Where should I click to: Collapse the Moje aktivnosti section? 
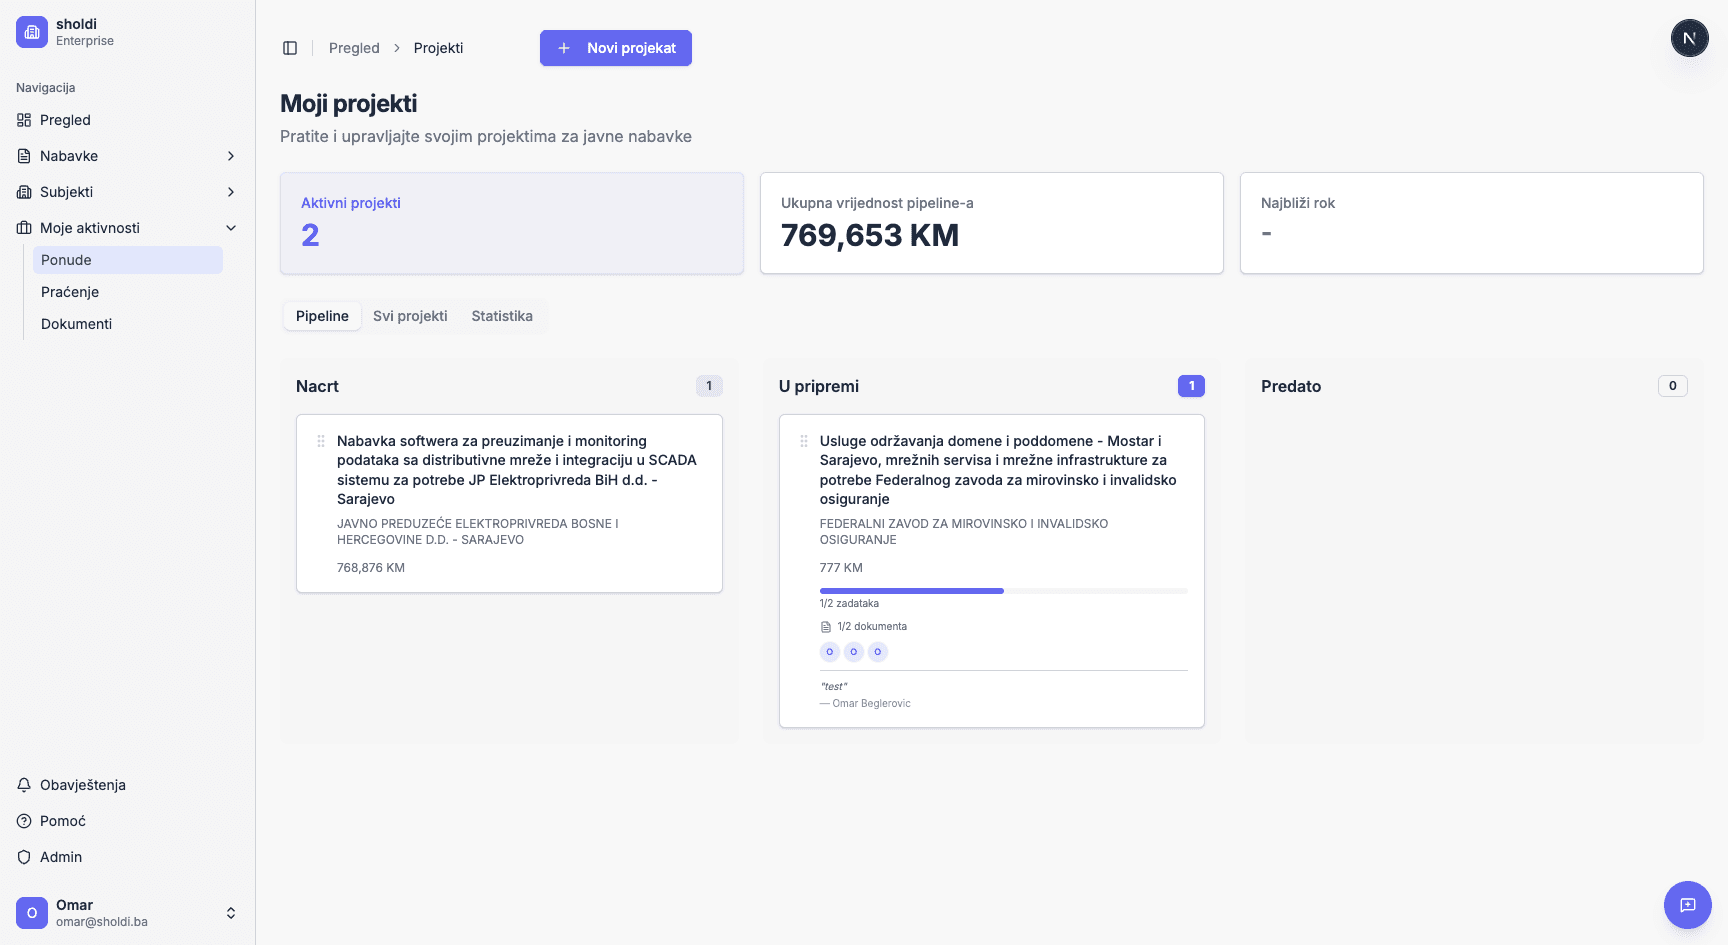click(231, 227)
